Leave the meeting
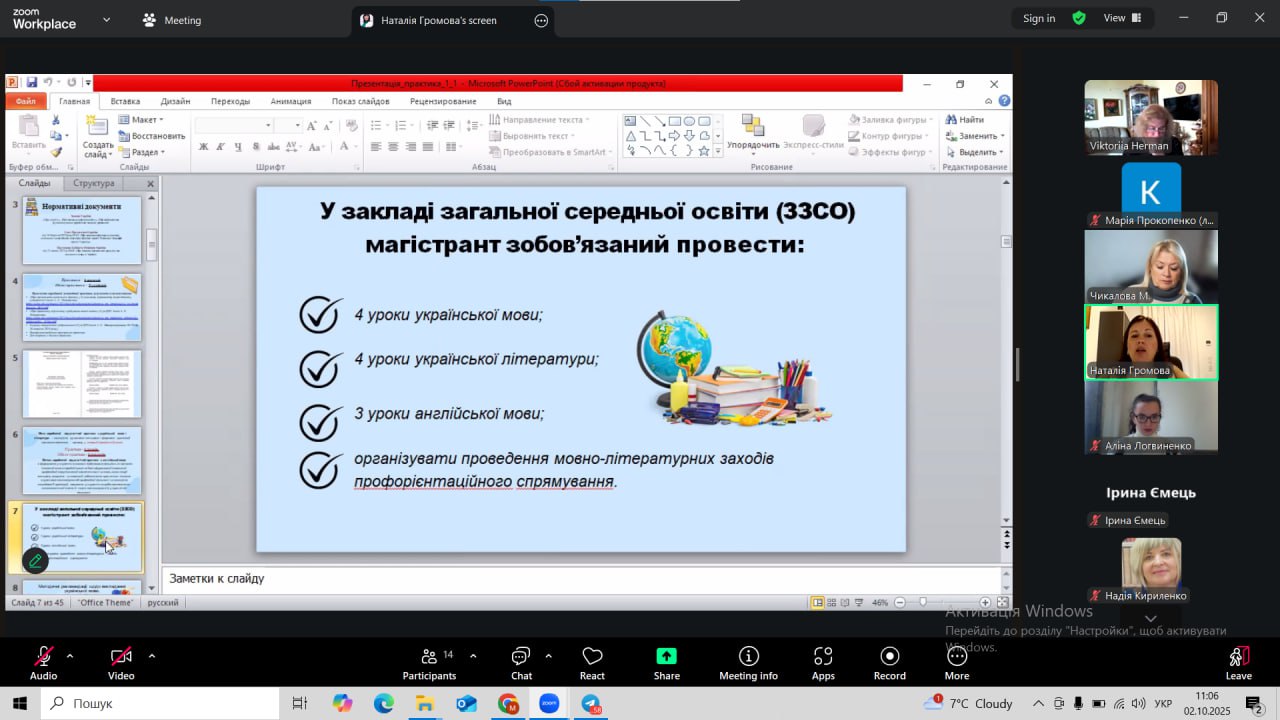 (x=1238, y=663)
